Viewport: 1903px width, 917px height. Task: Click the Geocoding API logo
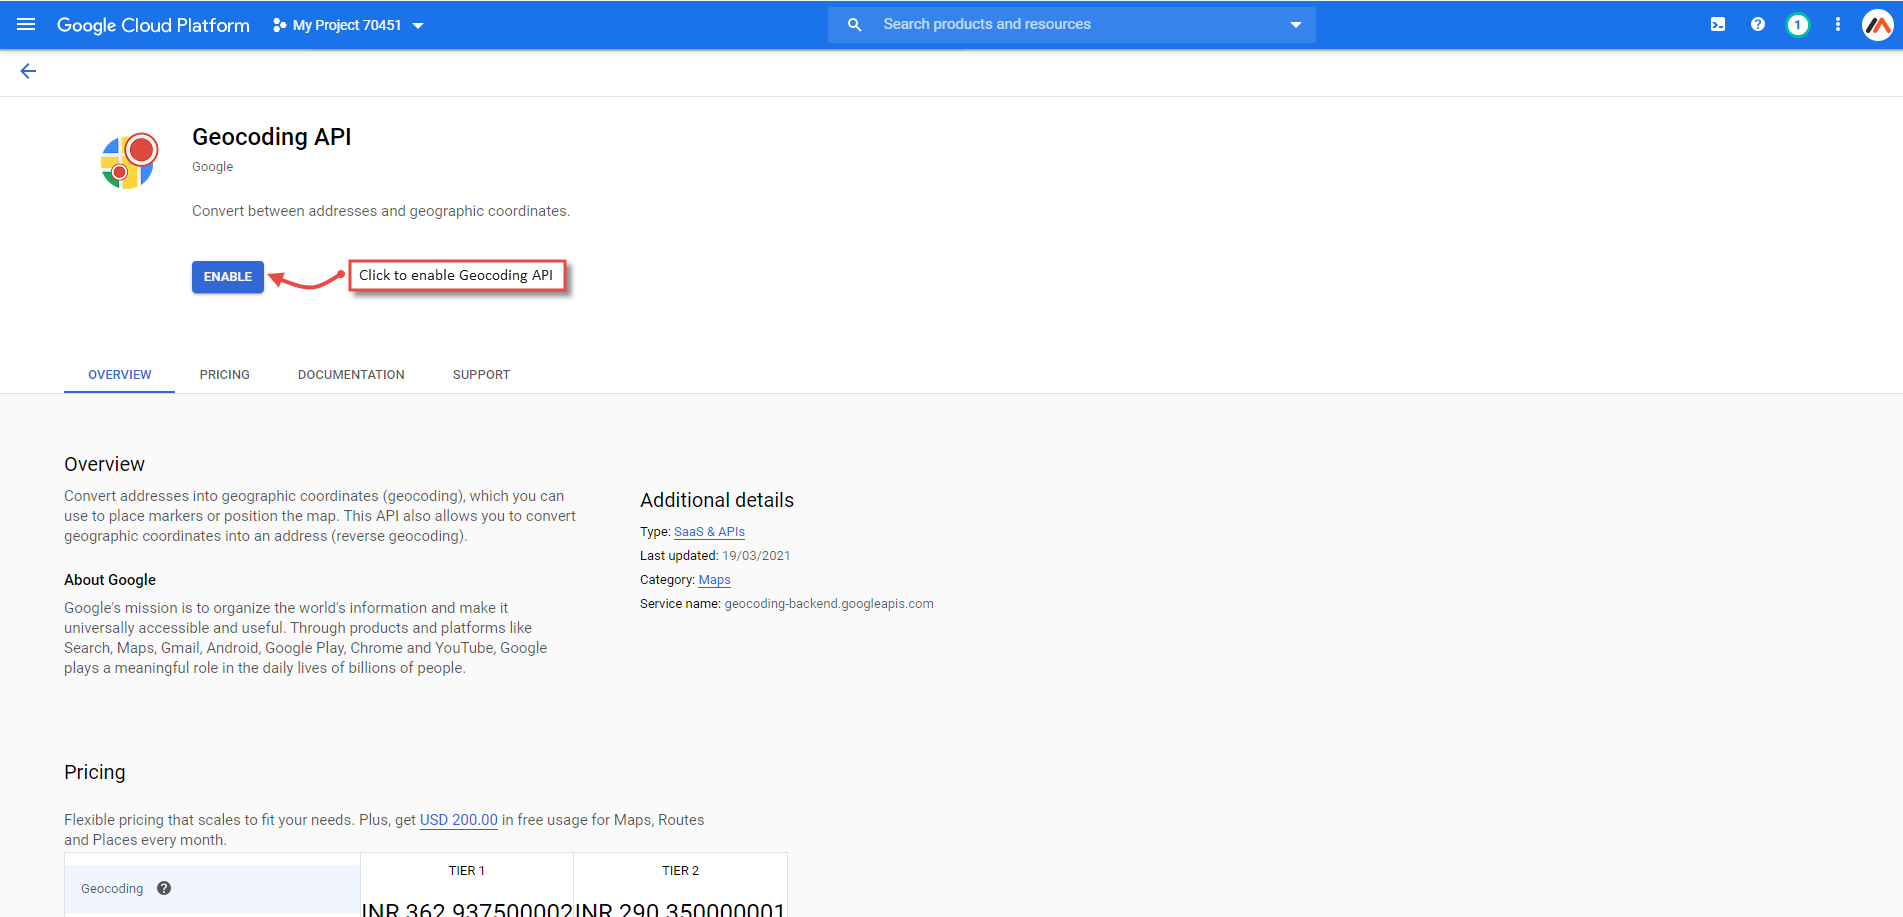tap(129, 161)
